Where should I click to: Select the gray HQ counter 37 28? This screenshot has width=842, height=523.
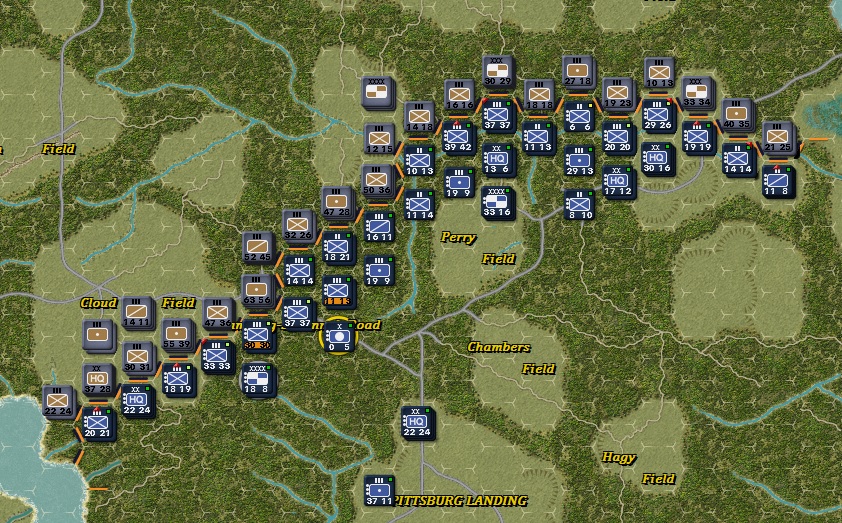(97, 379)
